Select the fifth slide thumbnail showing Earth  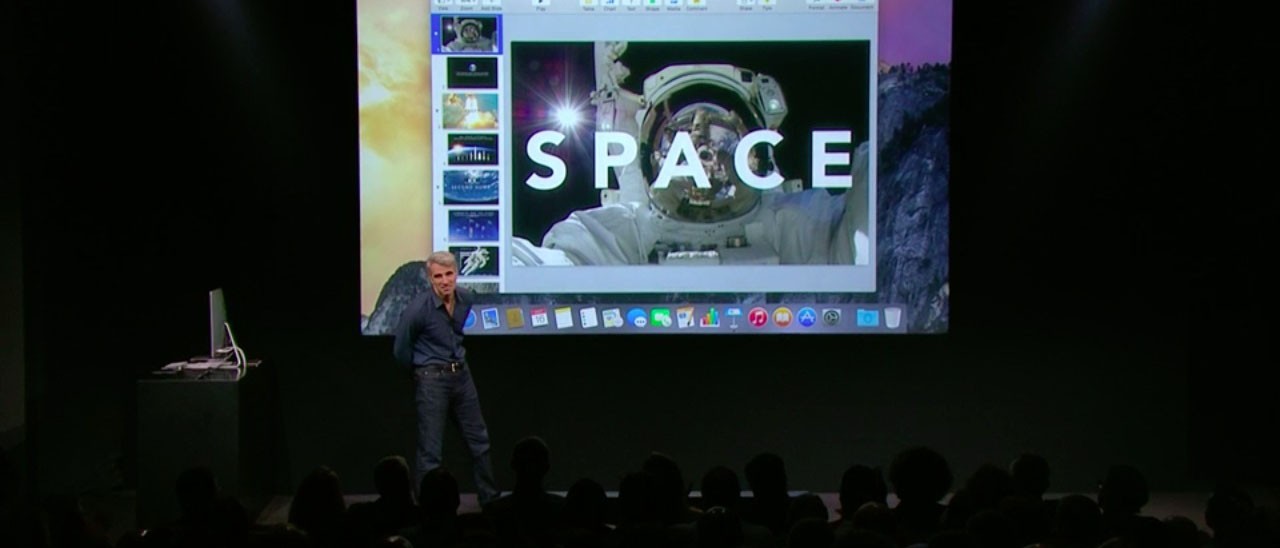point(471,186)
